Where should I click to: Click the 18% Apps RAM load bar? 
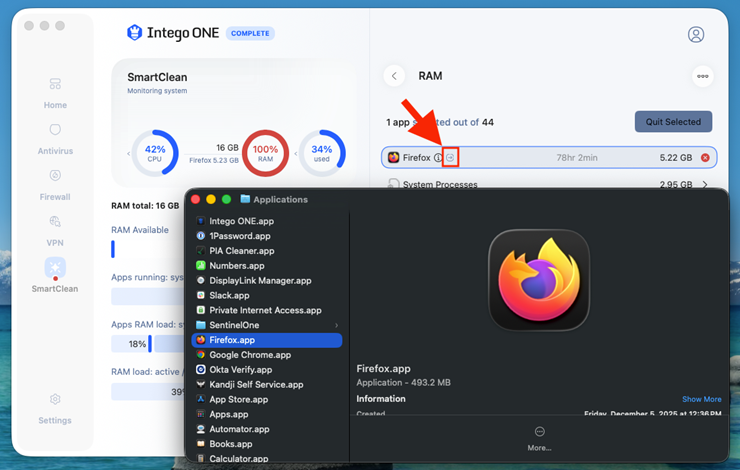pyautogui.click(x=131, y=344)
